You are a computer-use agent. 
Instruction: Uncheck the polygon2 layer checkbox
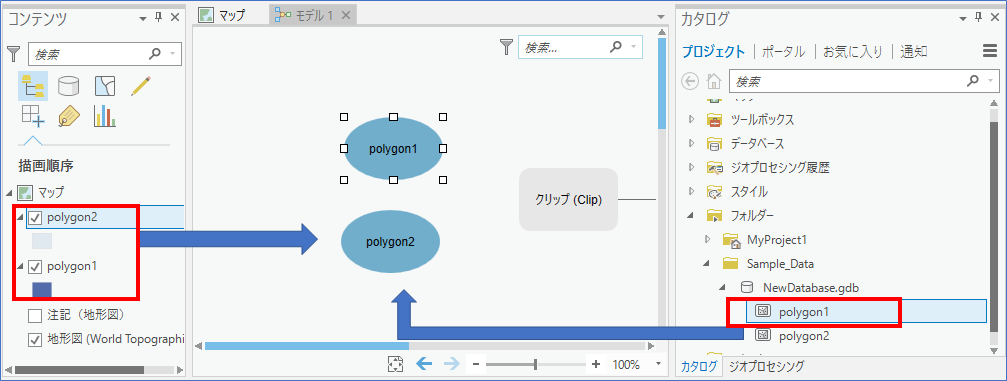[35, 218]
